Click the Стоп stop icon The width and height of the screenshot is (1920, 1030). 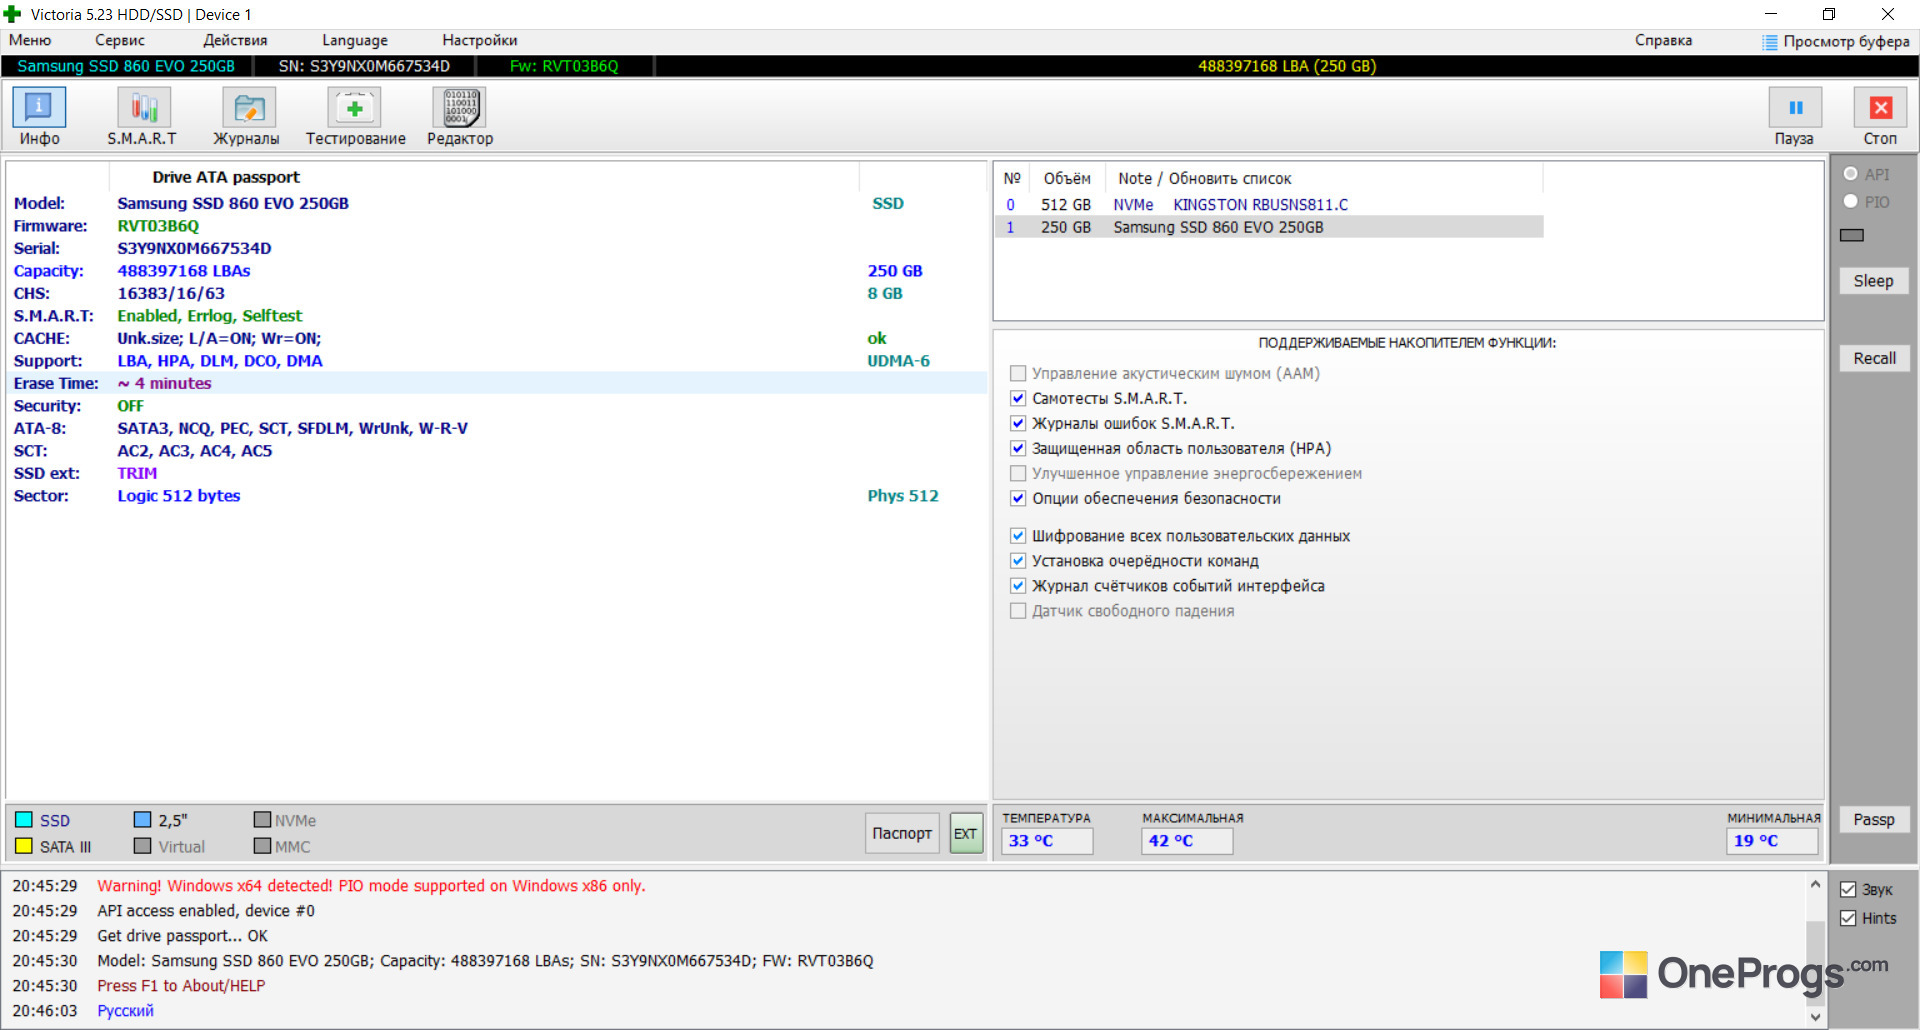pos(1880,107)
